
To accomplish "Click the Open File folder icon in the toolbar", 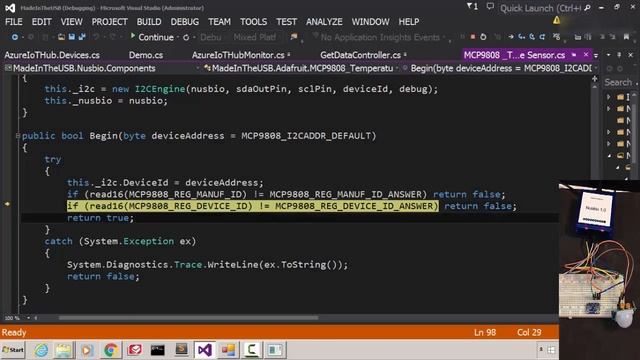I will tap(61, 37).
